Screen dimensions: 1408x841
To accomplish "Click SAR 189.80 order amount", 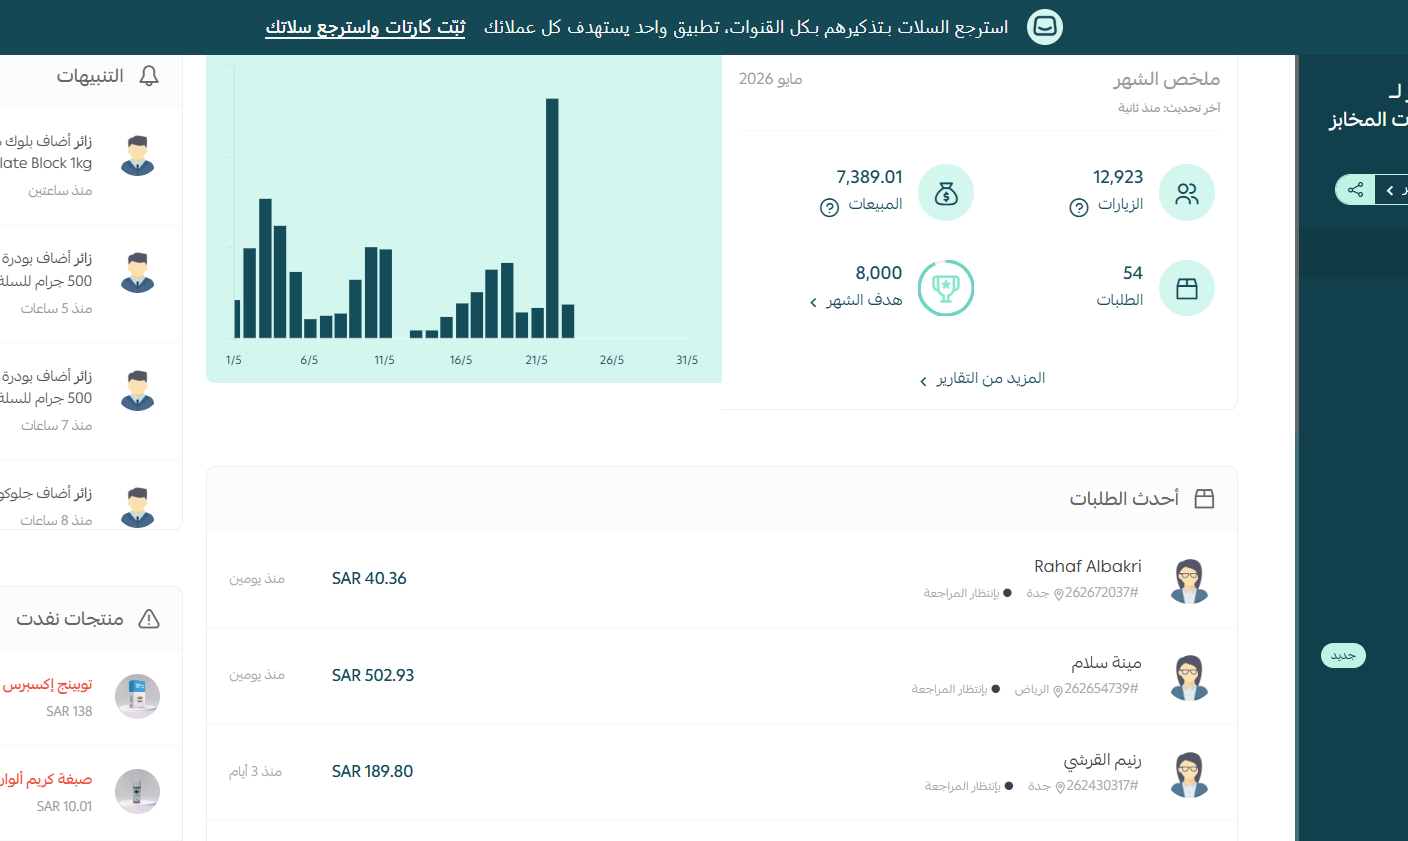I will 372,771.
